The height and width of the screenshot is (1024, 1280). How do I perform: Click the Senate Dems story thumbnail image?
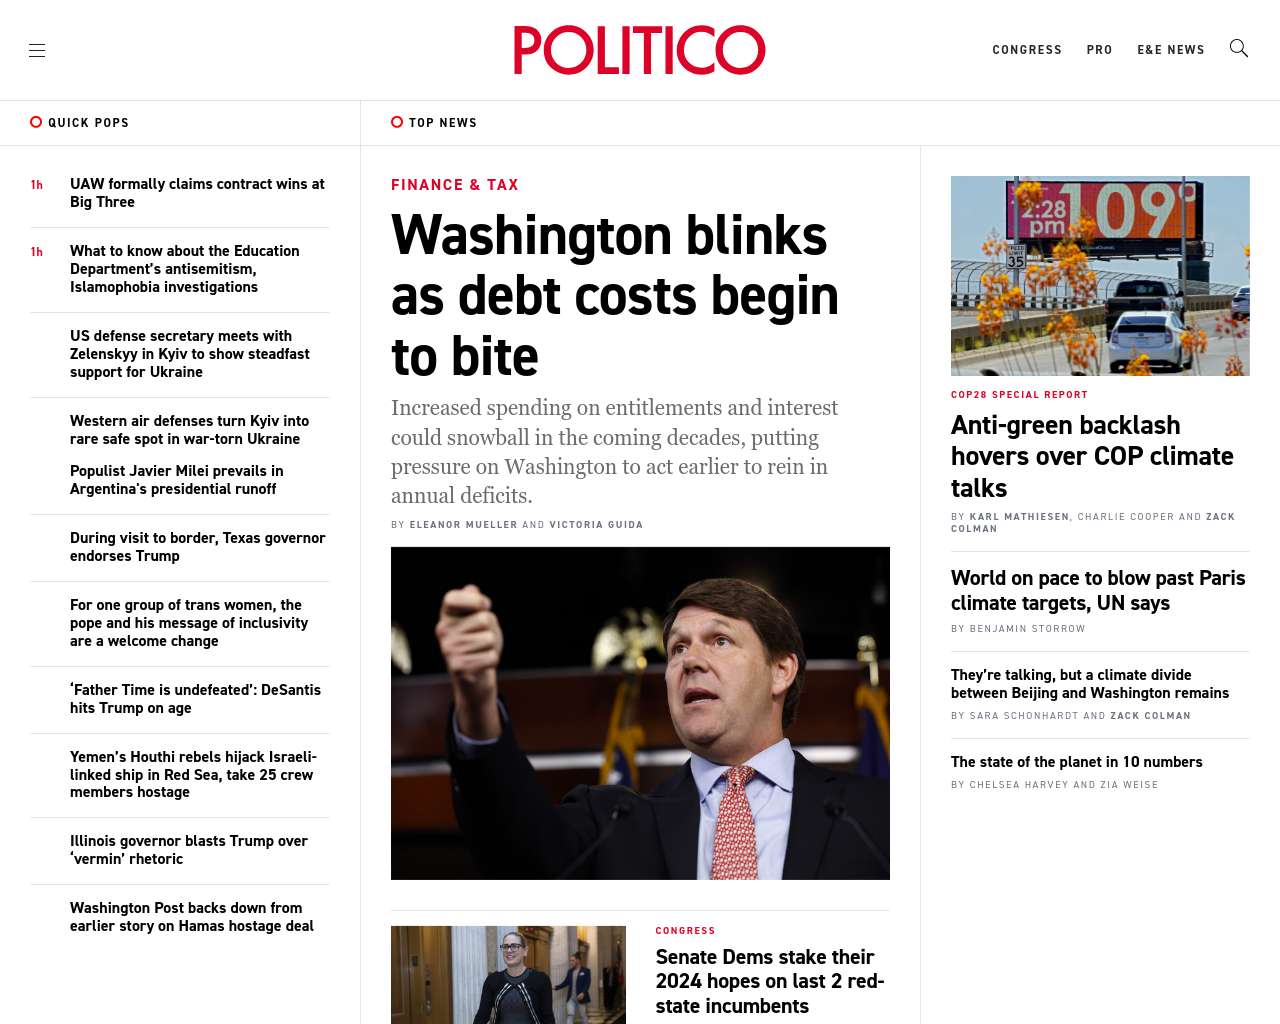point(508,975)
